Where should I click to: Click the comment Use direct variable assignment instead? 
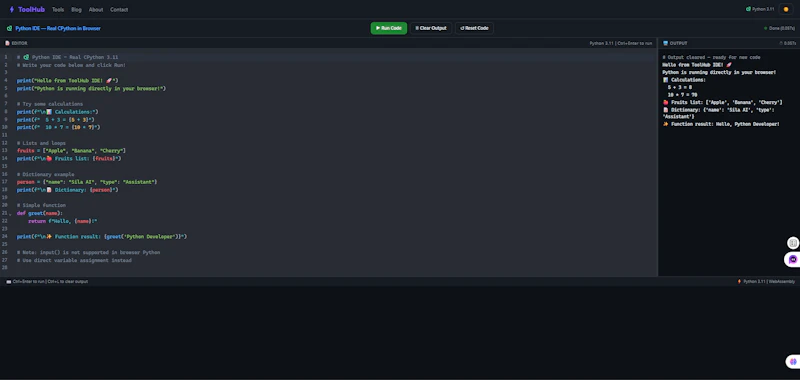tap(74, 260)
